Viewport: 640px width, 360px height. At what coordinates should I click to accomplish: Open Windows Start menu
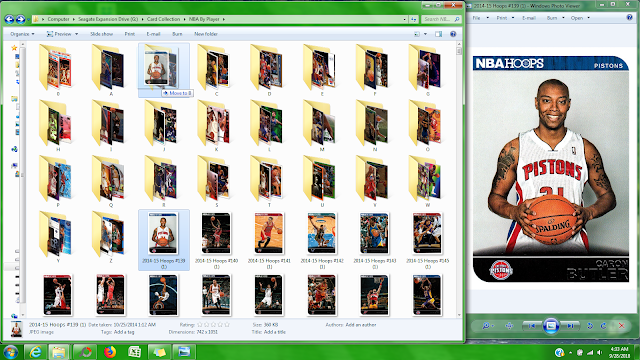point(10,352)
